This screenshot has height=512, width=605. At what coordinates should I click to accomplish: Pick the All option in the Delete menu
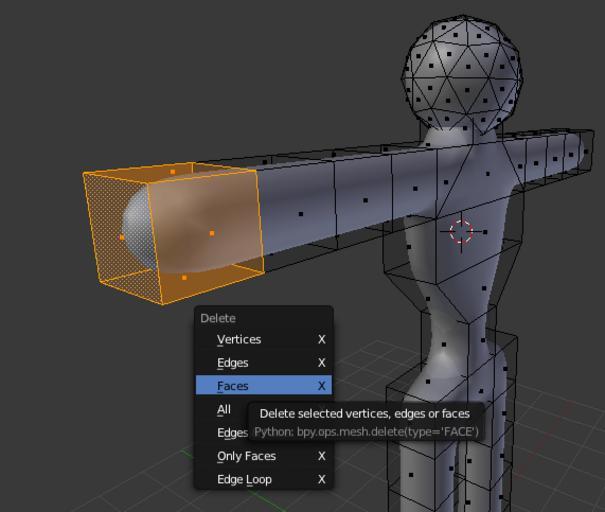224,409
